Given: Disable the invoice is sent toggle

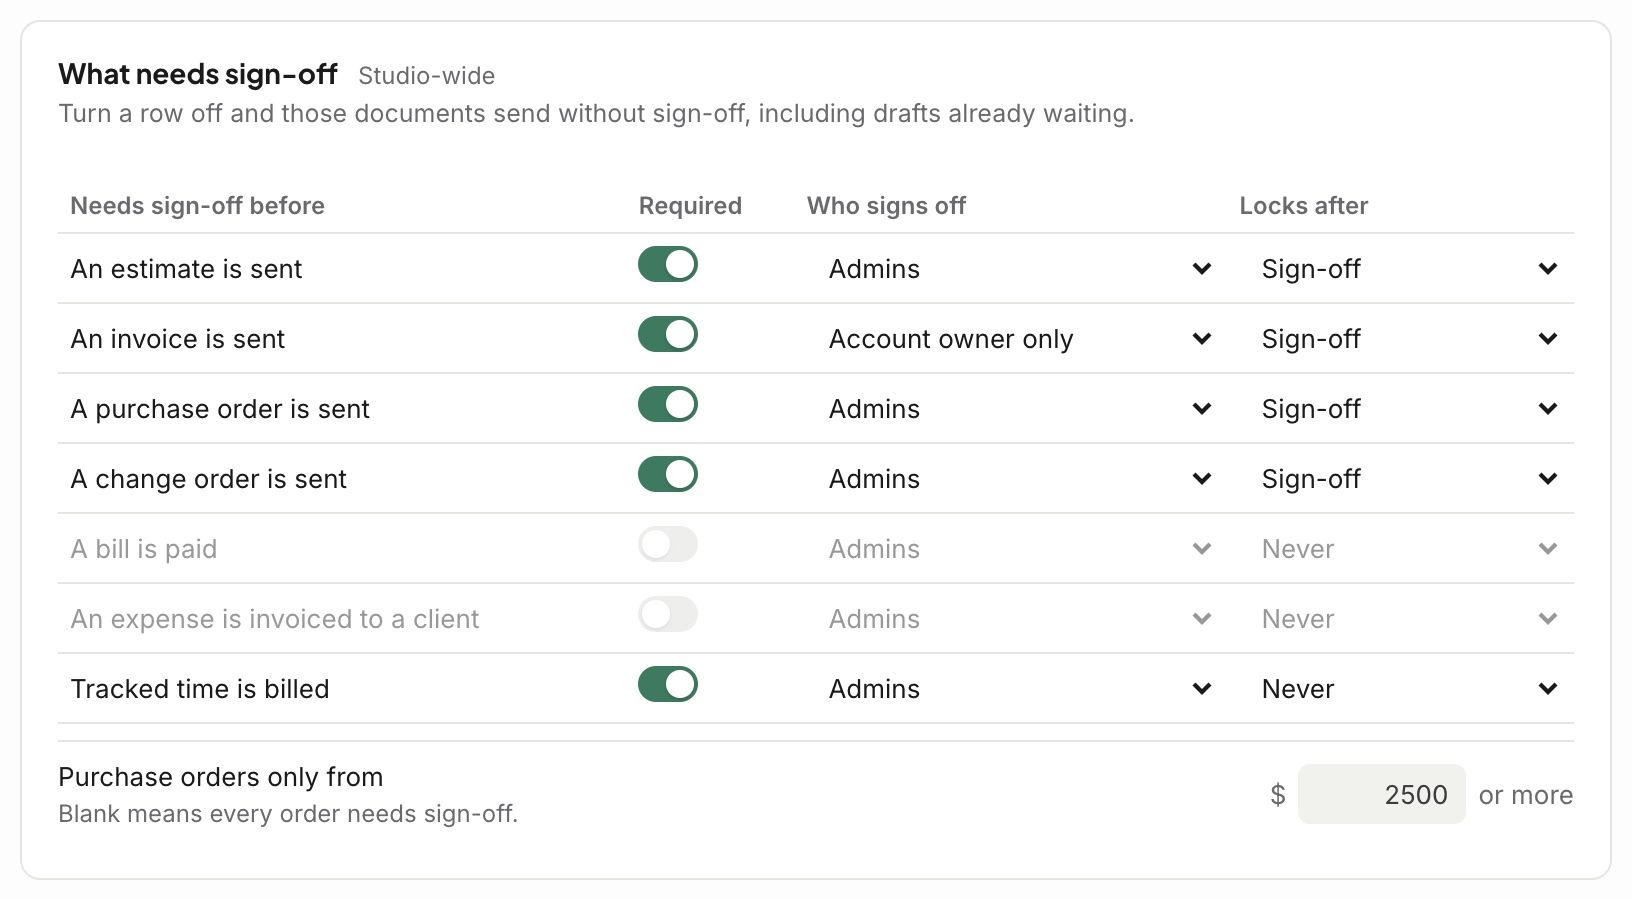Looking at the screenshot, I should [x=668, y=335].
